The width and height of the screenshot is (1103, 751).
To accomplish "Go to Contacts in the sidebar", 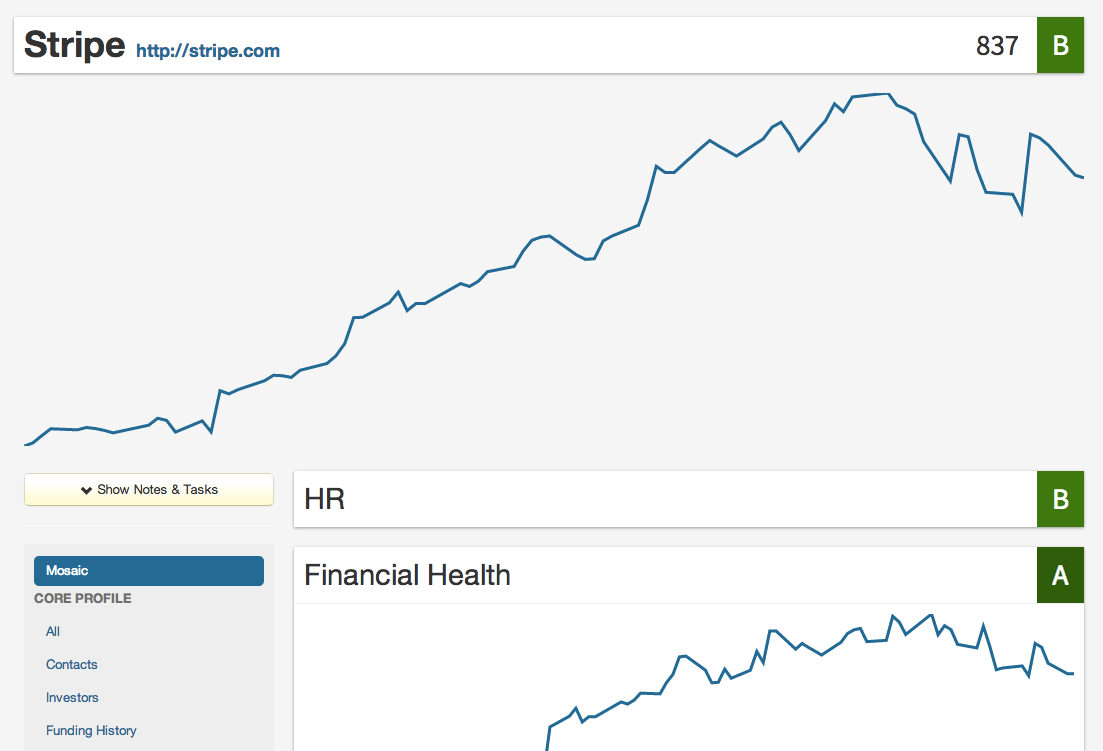I will tap(72, 664).
